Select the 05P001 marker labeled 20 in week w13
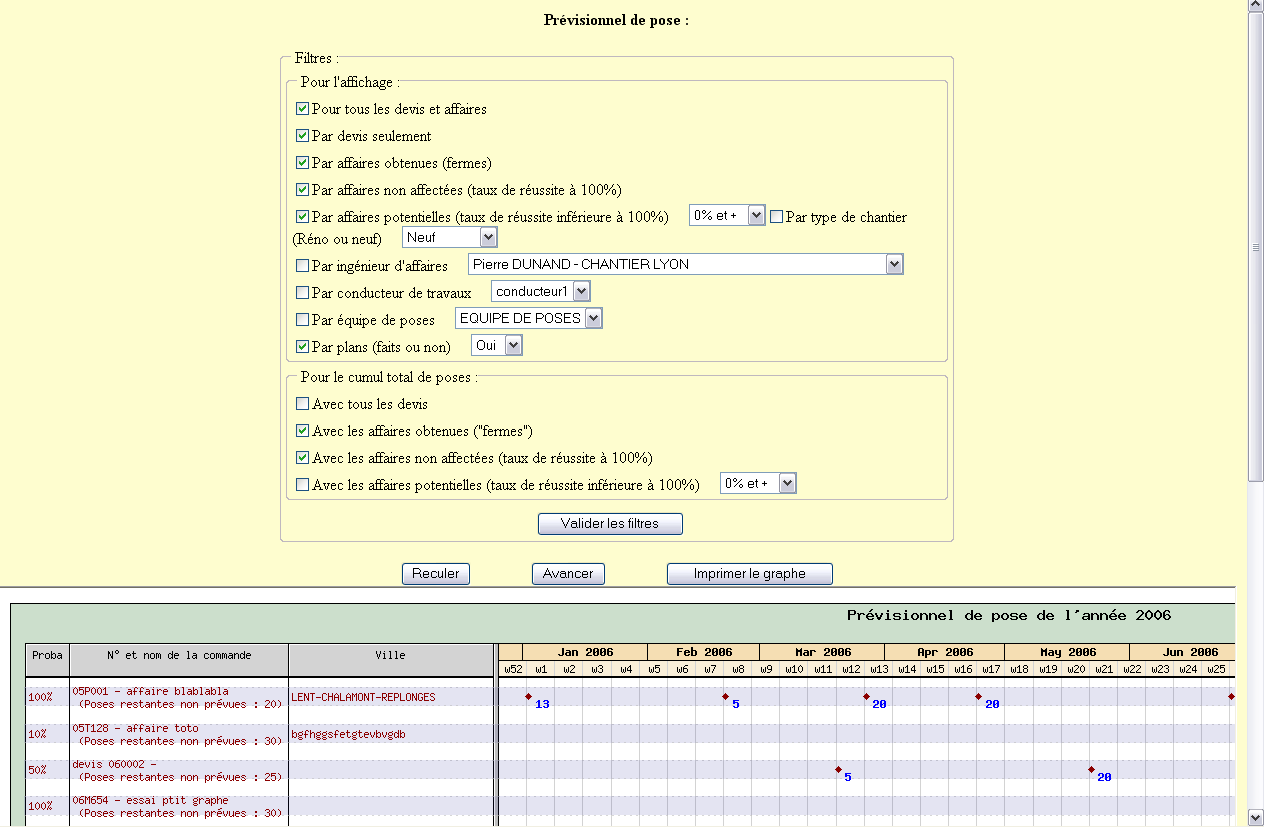The height and width of the screenshot is (828, 1264). [x=866, y=696]
